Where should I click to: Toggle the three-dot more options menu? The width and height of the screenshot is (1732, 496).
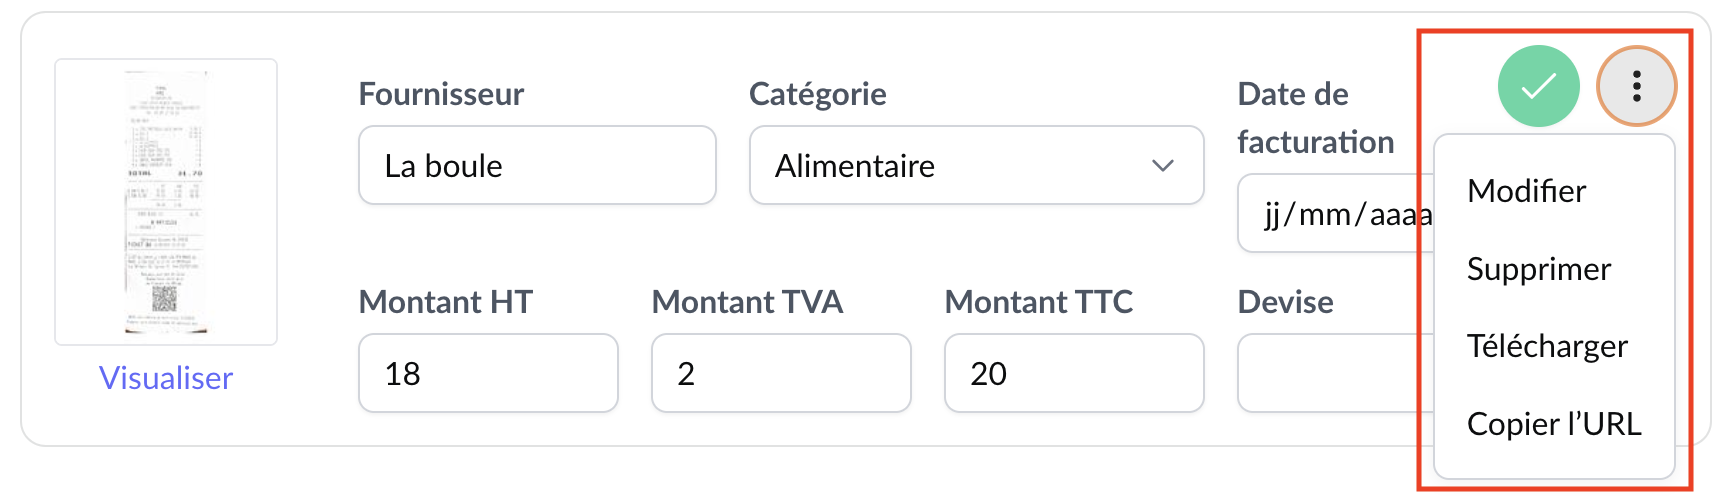[1636, 86]
